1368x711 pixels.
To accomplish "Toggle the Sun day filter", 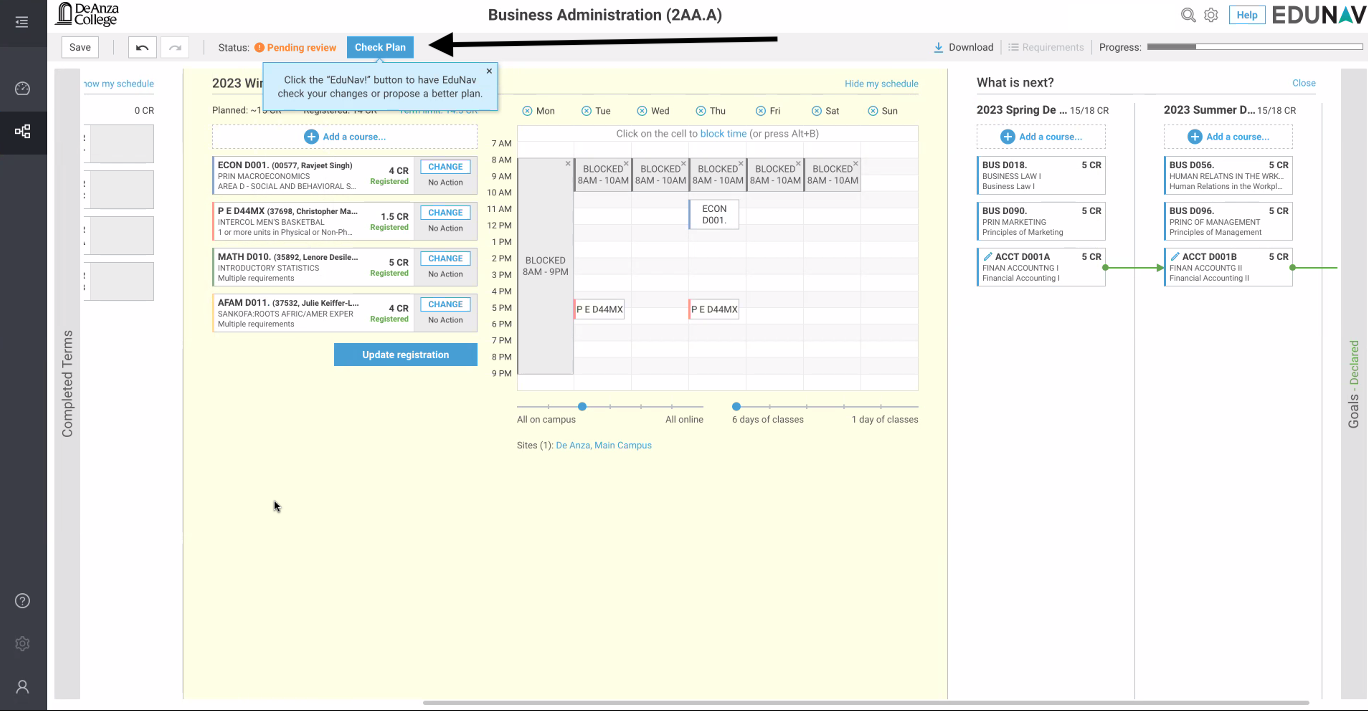I will [873, 111].
